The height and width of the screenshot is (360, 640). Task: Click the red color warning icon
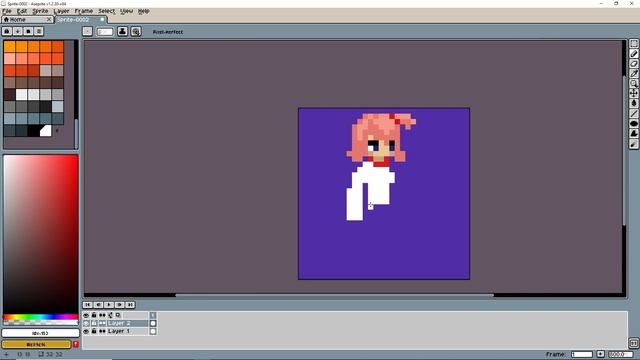click(76, 344)
